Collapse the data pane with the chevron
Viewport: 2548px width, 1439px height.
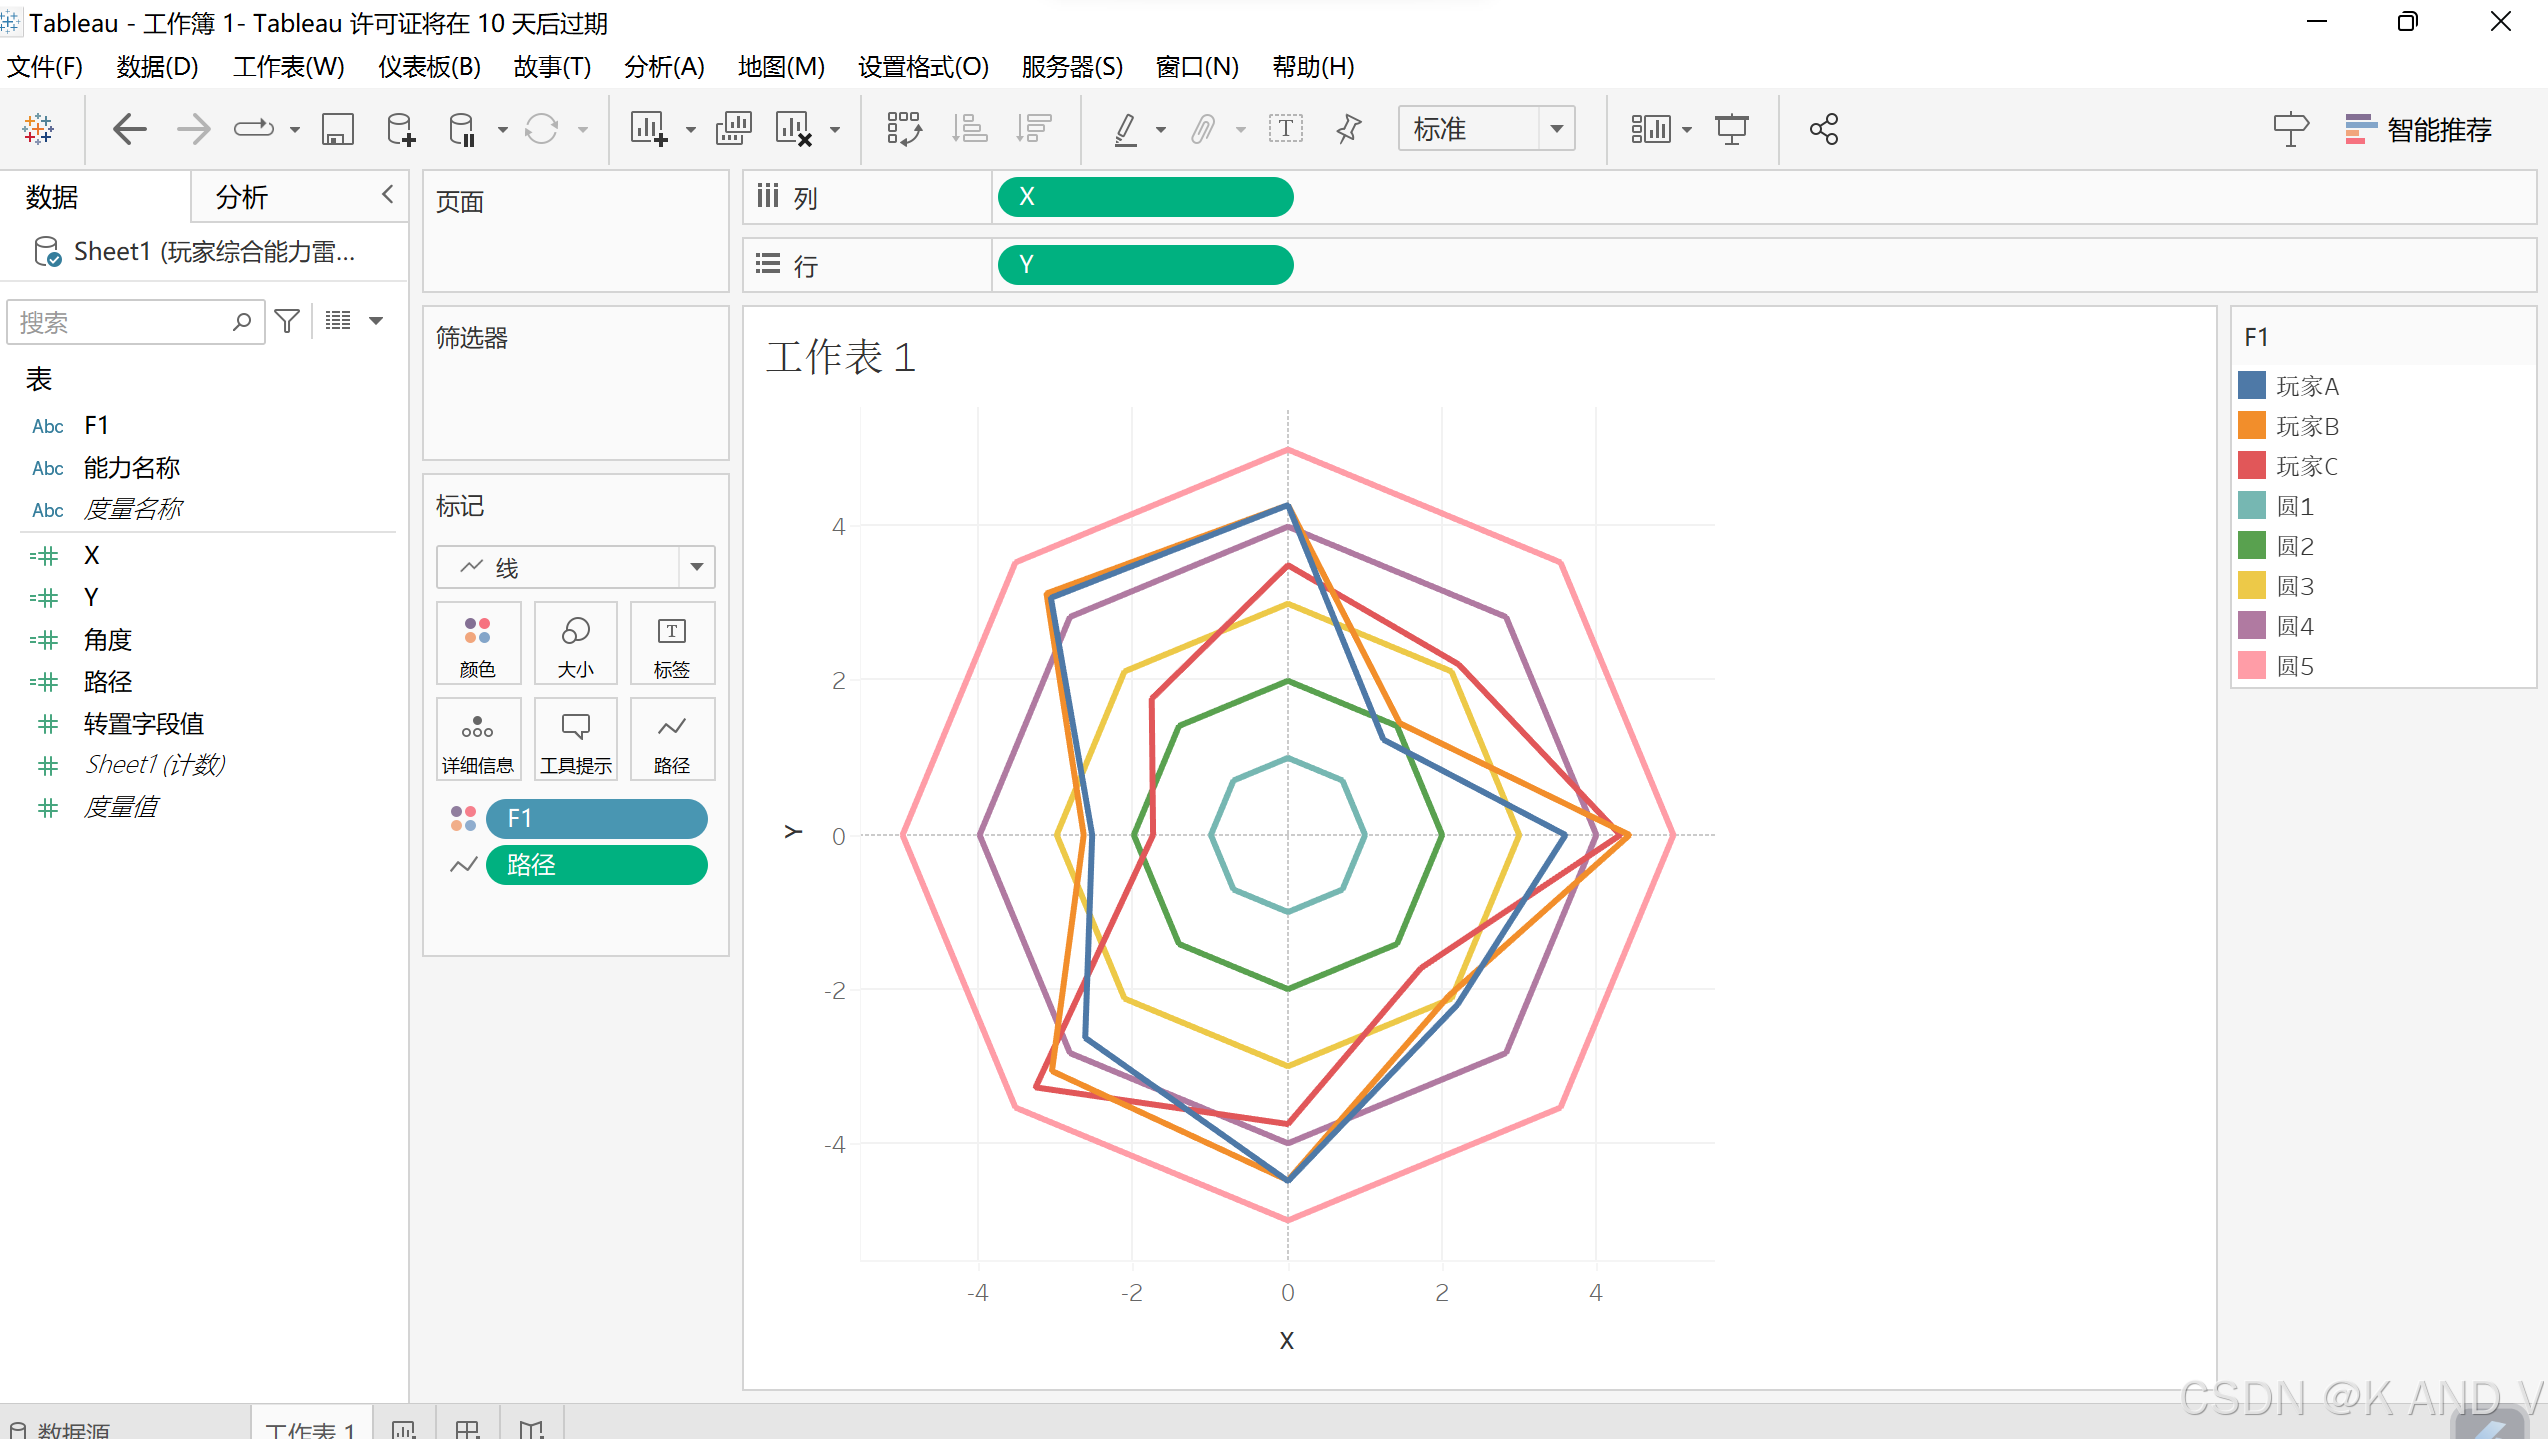pos(388,195)
